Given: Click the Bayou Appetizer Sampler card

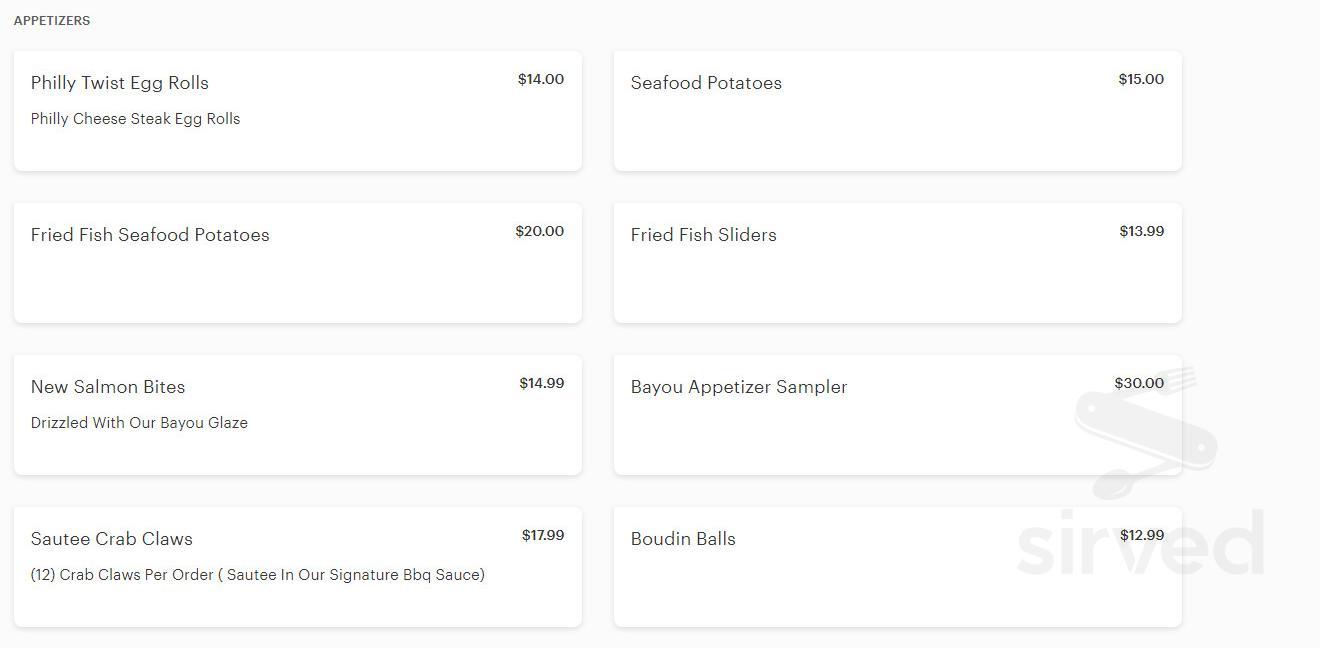Looking at the screenshot, I should click(897, 414).
